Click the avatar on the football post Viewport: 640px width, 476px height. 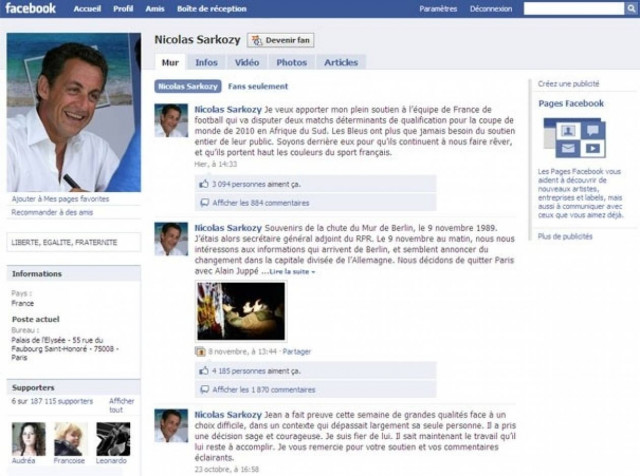pos(171,120)
